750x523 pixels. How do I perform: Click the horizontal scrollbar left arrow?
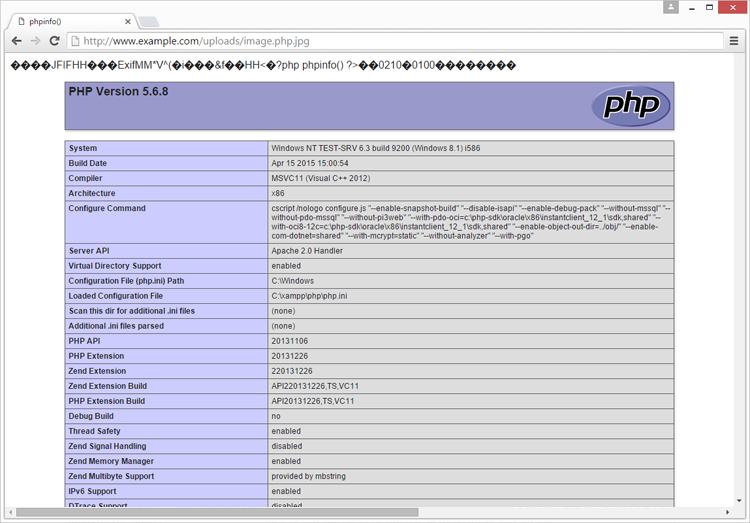[11, 512]
